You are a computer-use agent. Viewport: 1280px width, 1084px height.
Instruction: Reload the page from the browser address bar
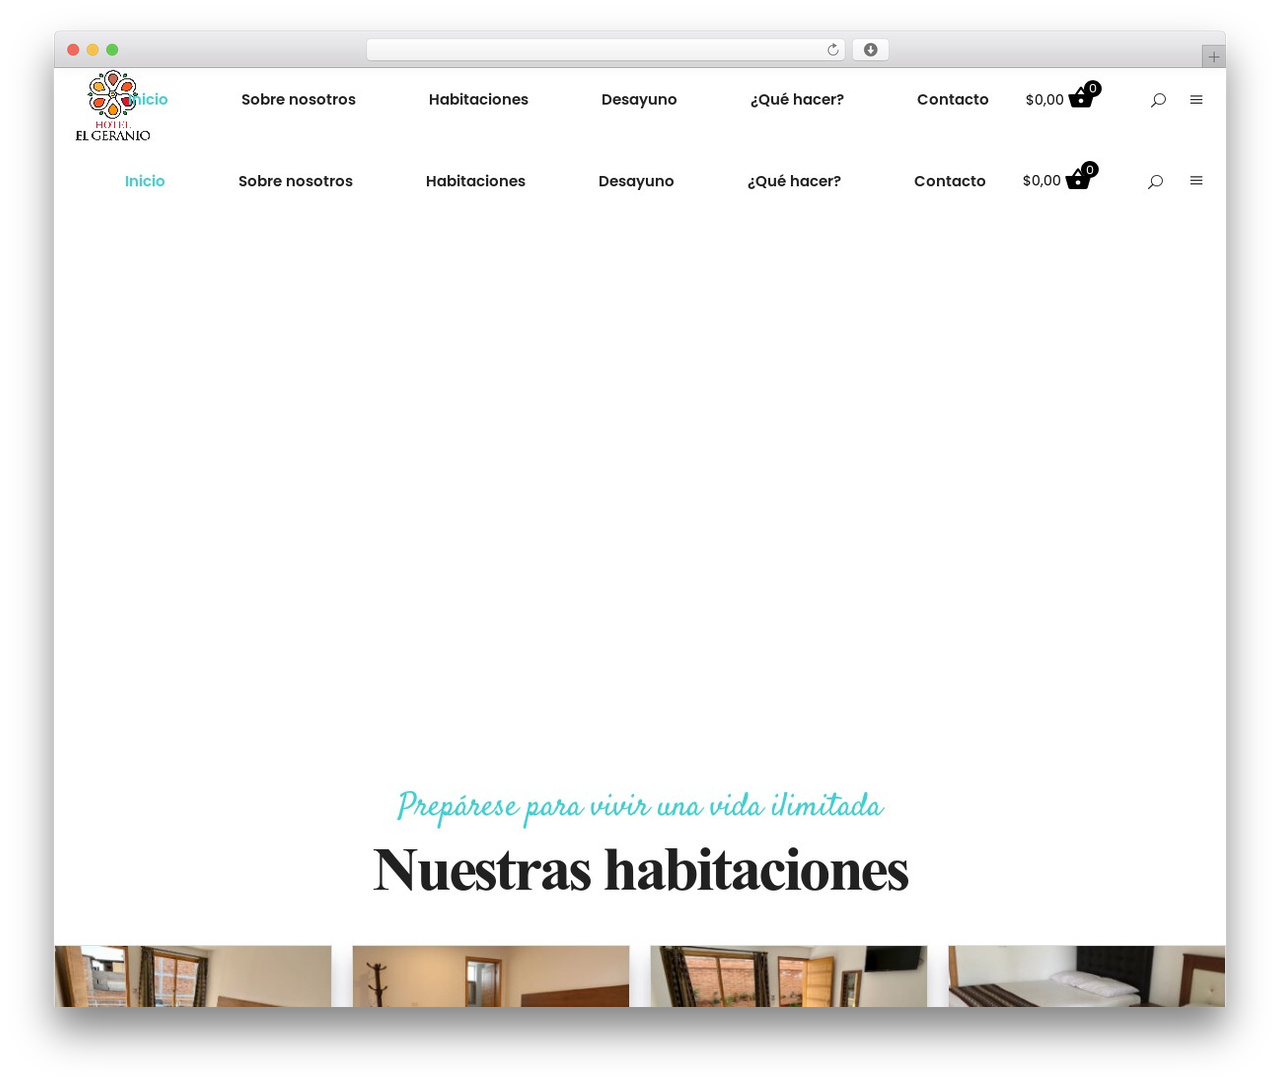pos(833,50)
